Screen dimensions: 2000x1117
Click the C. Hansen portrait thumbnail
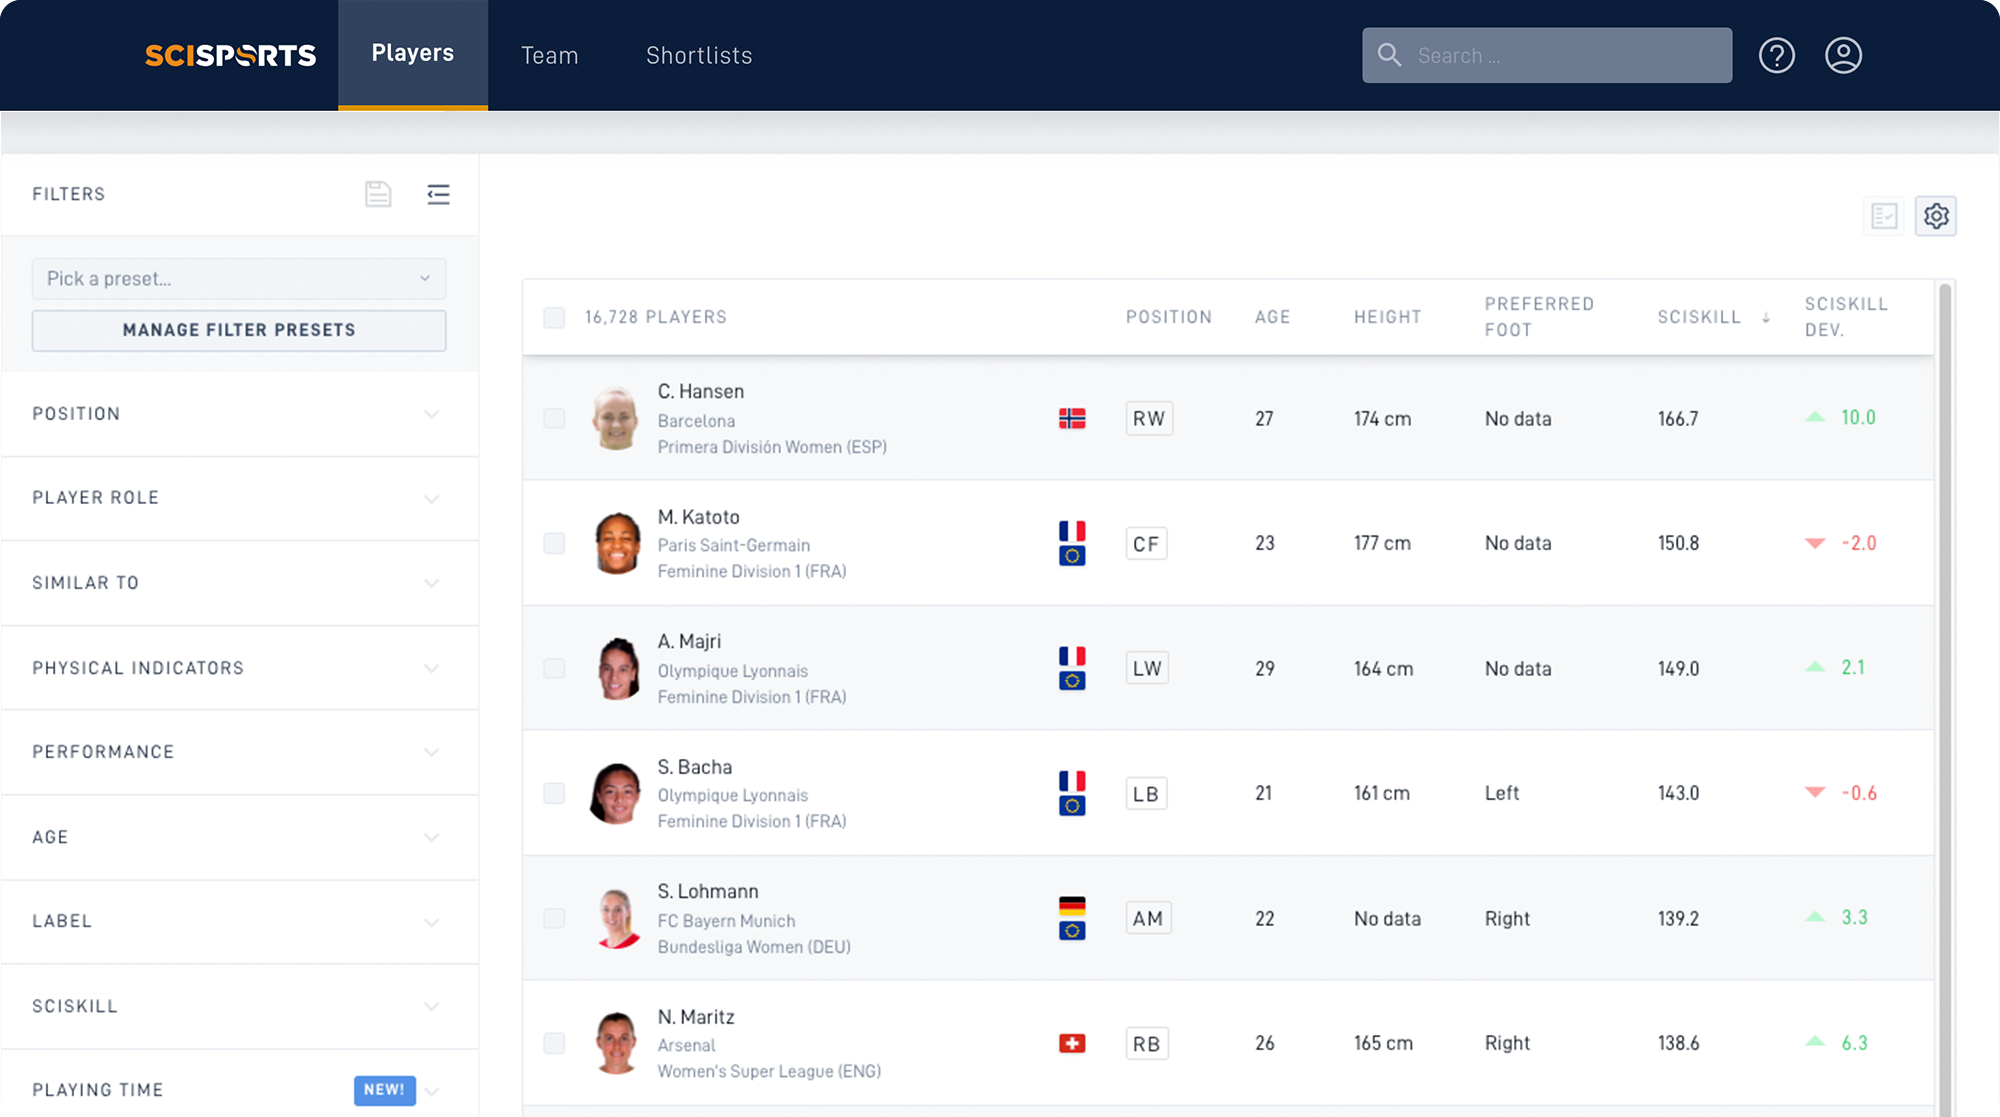[x=616, y=418]
